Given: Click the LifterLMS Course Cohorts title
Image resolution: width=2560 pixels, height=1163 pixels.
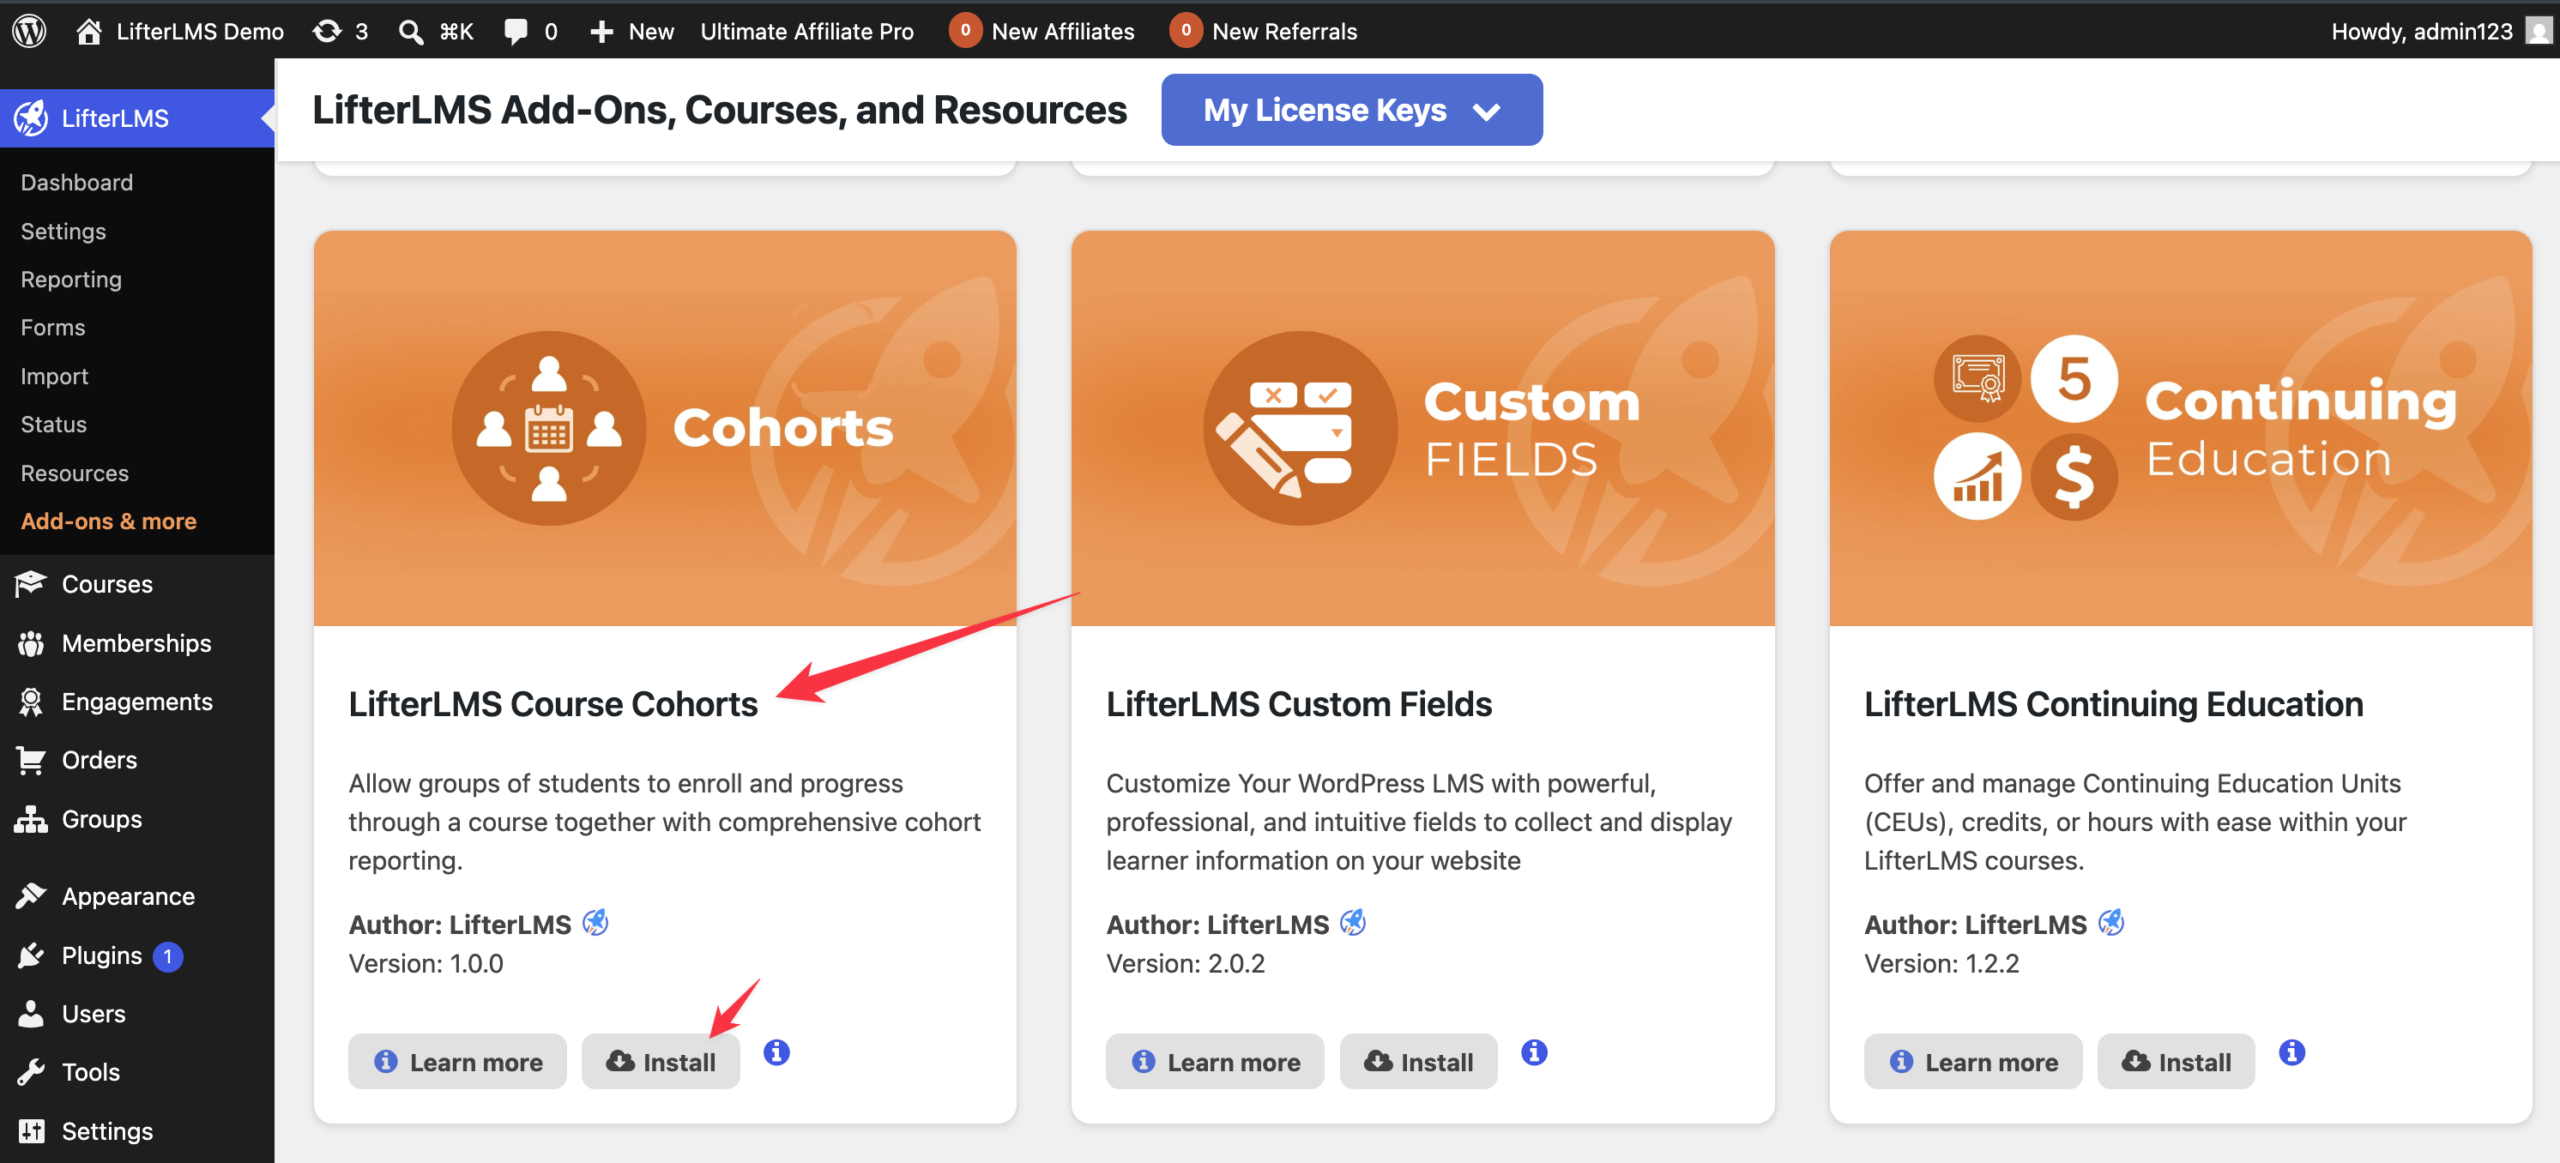Looking at the screenshot, I should tap(553, 704).
